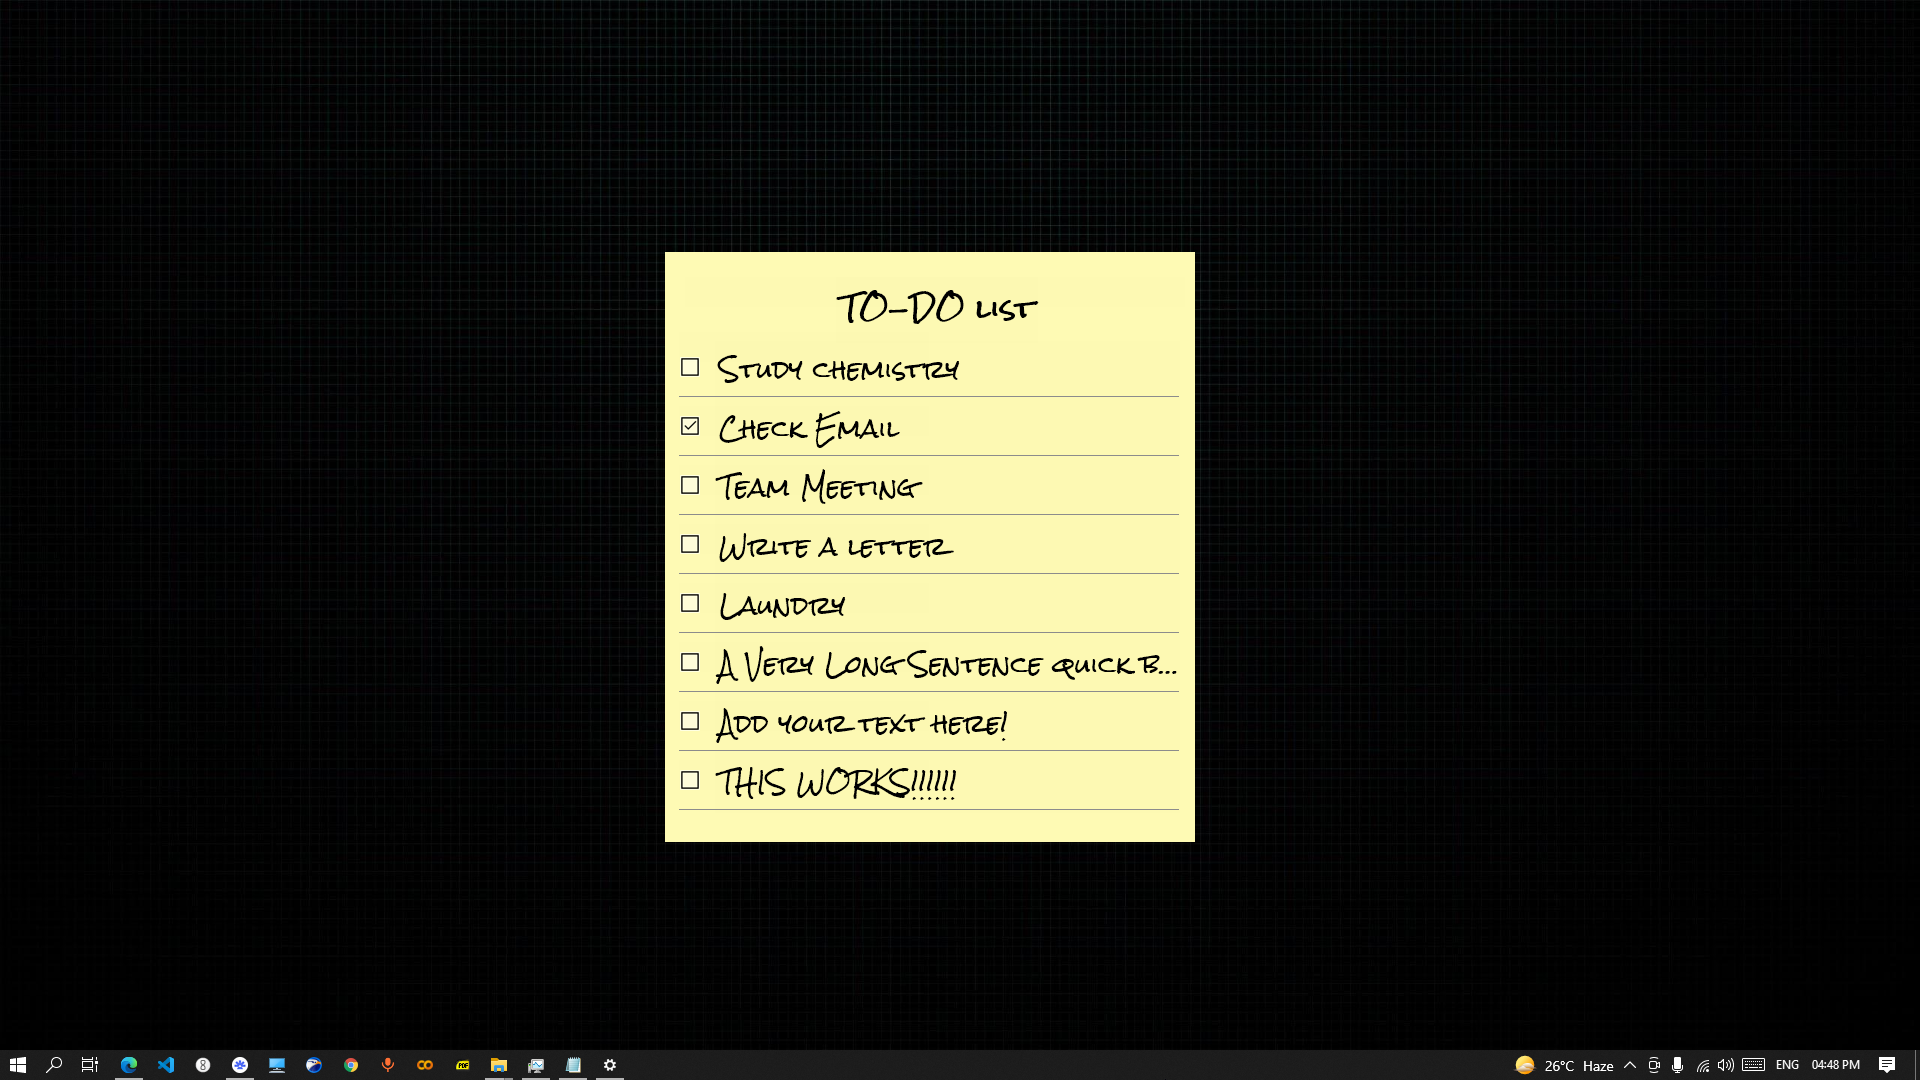The image size is (1920, 1080).
Task: Tick the Add your text here checkbox
Action: [690, 721]
